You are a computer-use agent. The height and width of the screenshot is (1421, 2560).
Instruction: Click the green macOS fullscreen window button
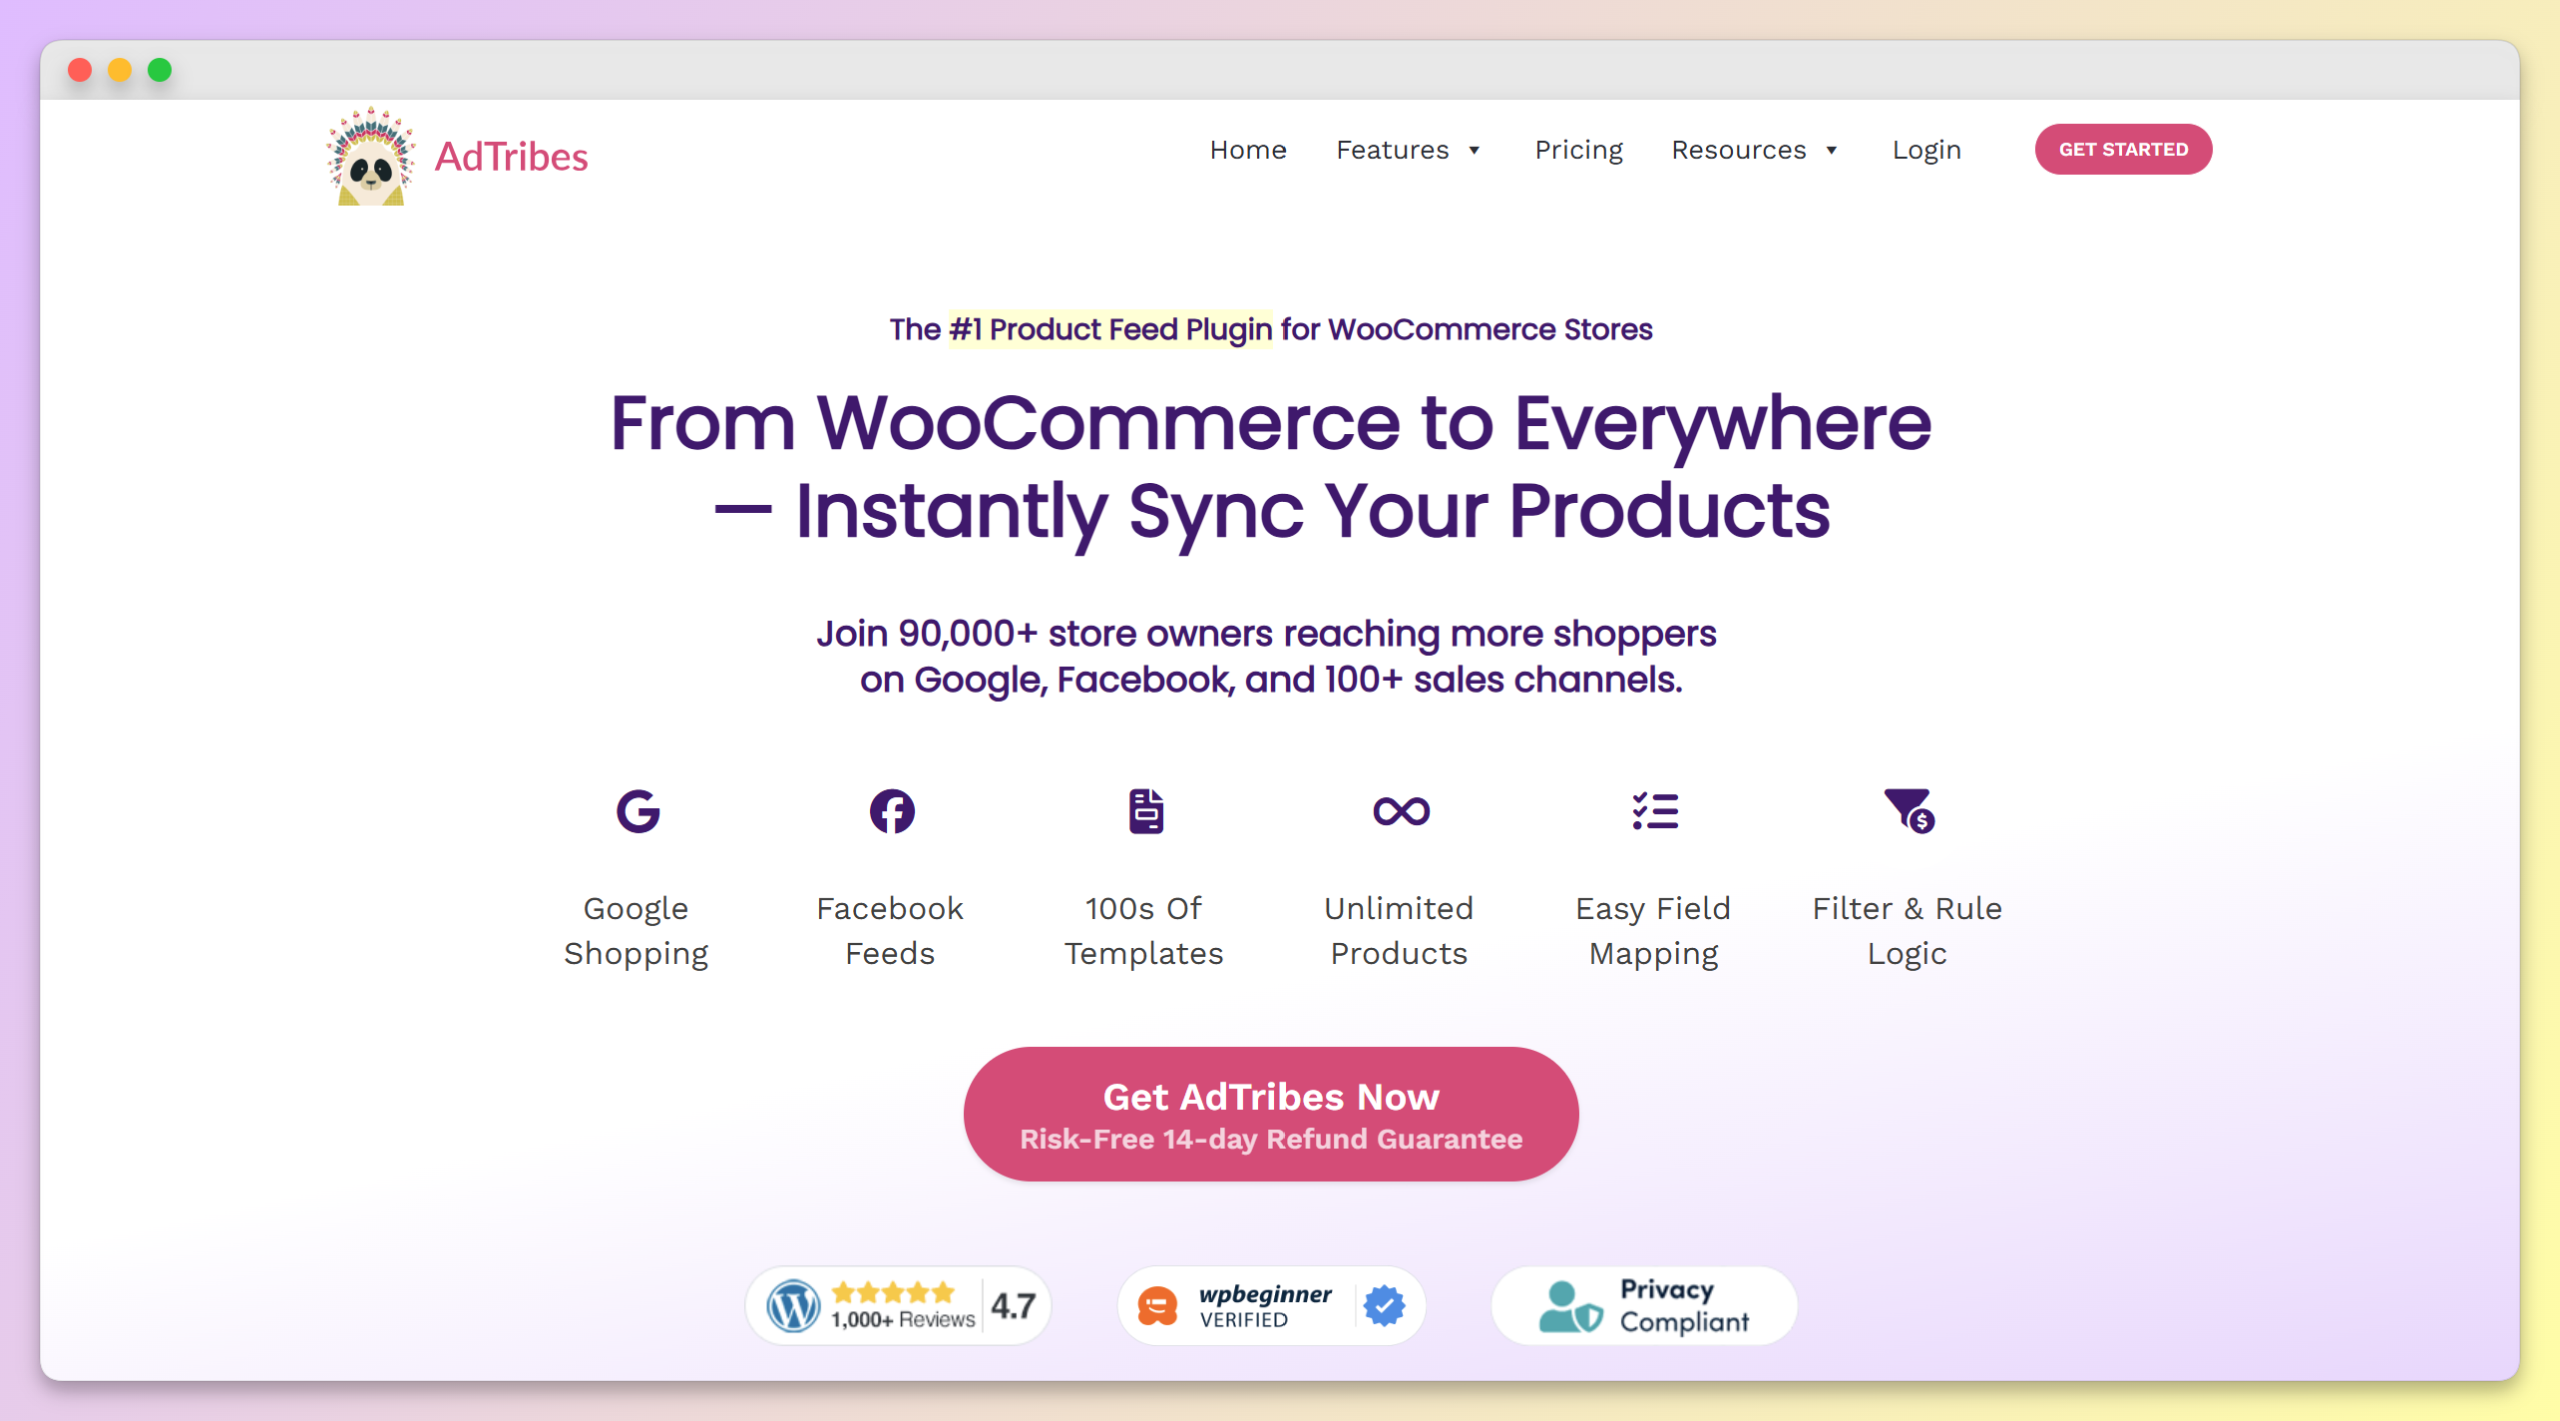[160, 70]
